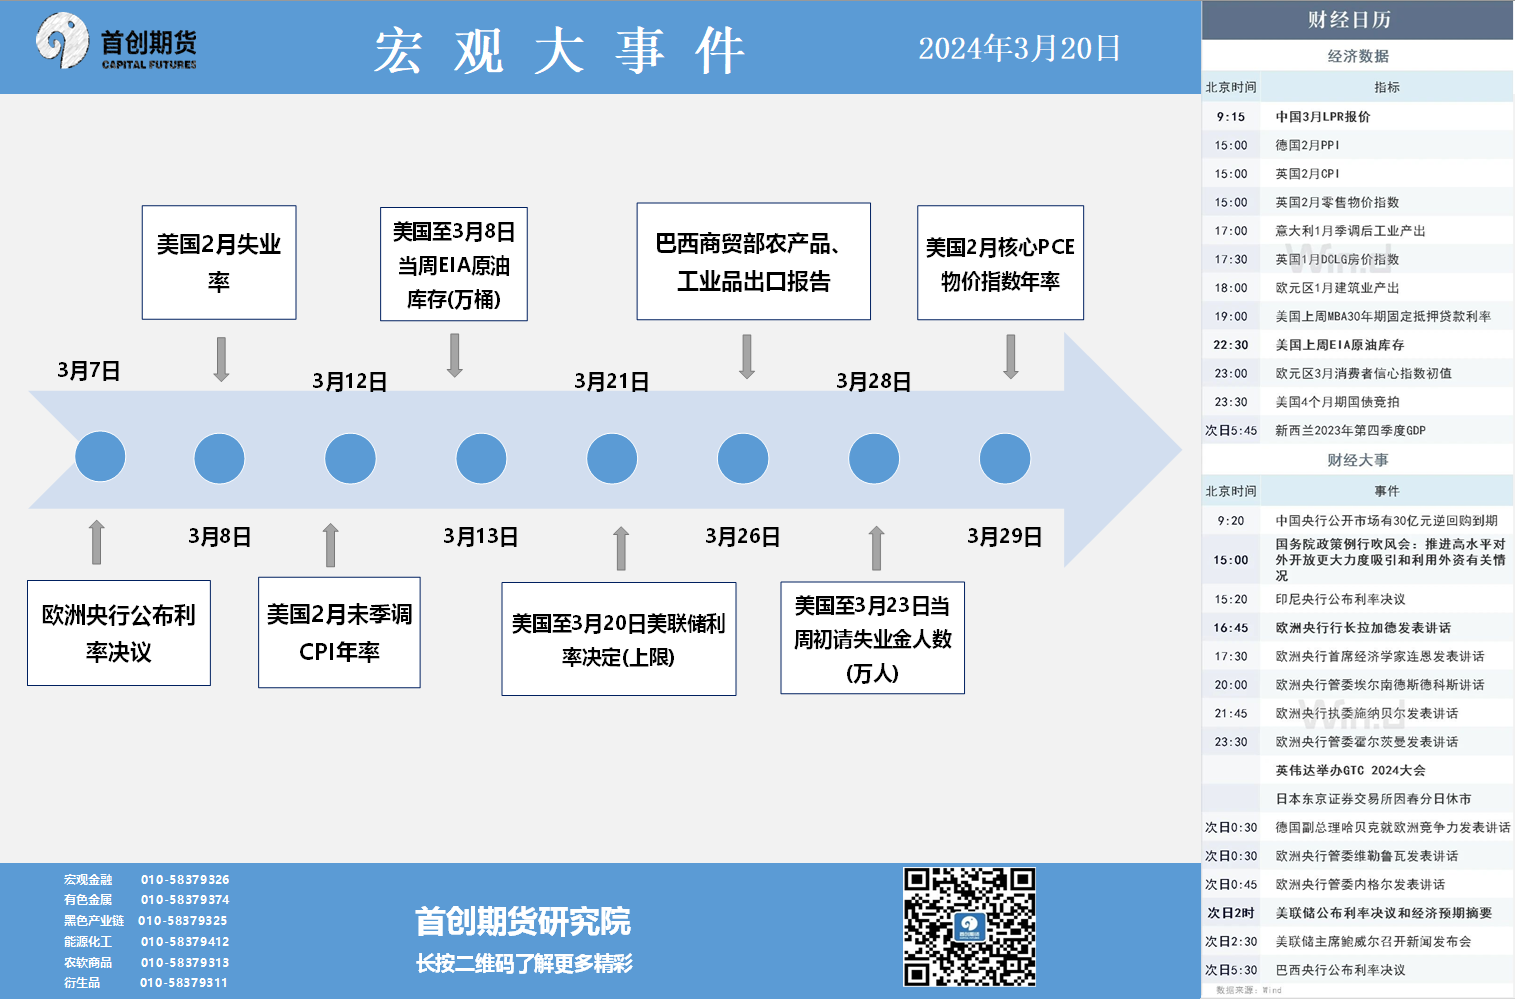Click the 英国1月DCLG房价指数 row
This screenshot has height=999, width=1515.
pos(1357,259)
